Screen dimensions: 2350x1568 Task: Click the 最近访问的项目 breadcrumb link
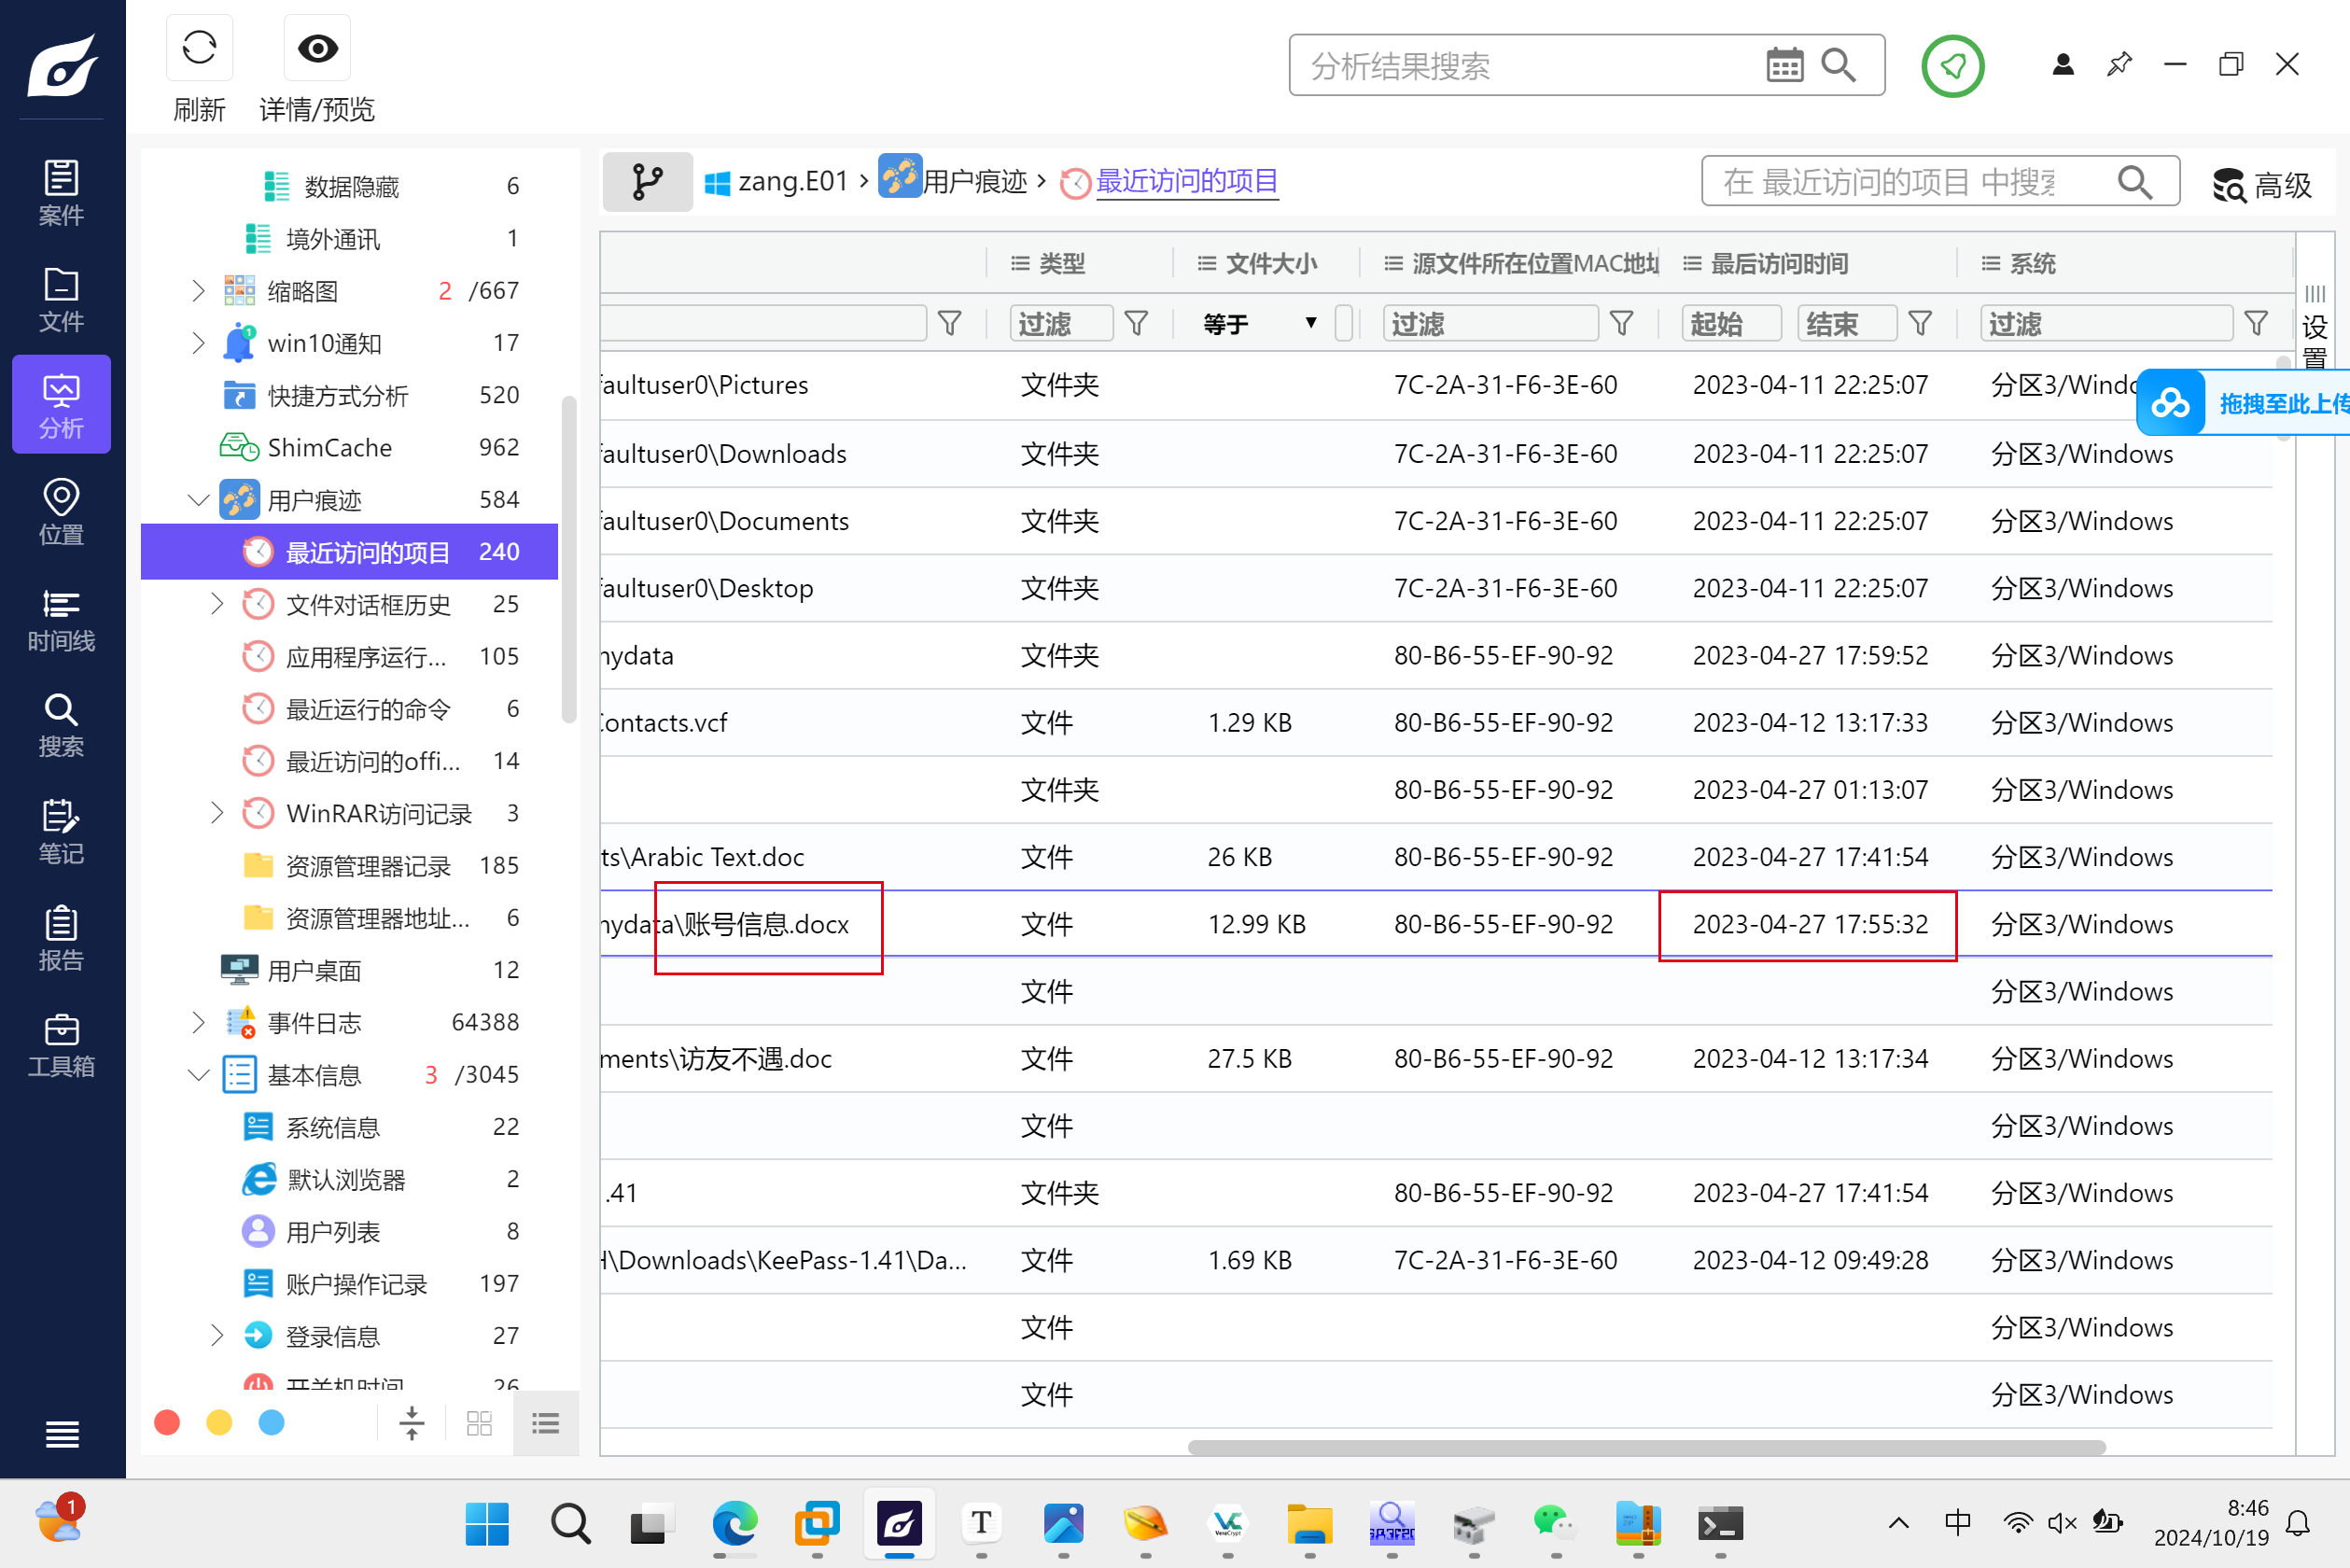(x=1187, y=181)
